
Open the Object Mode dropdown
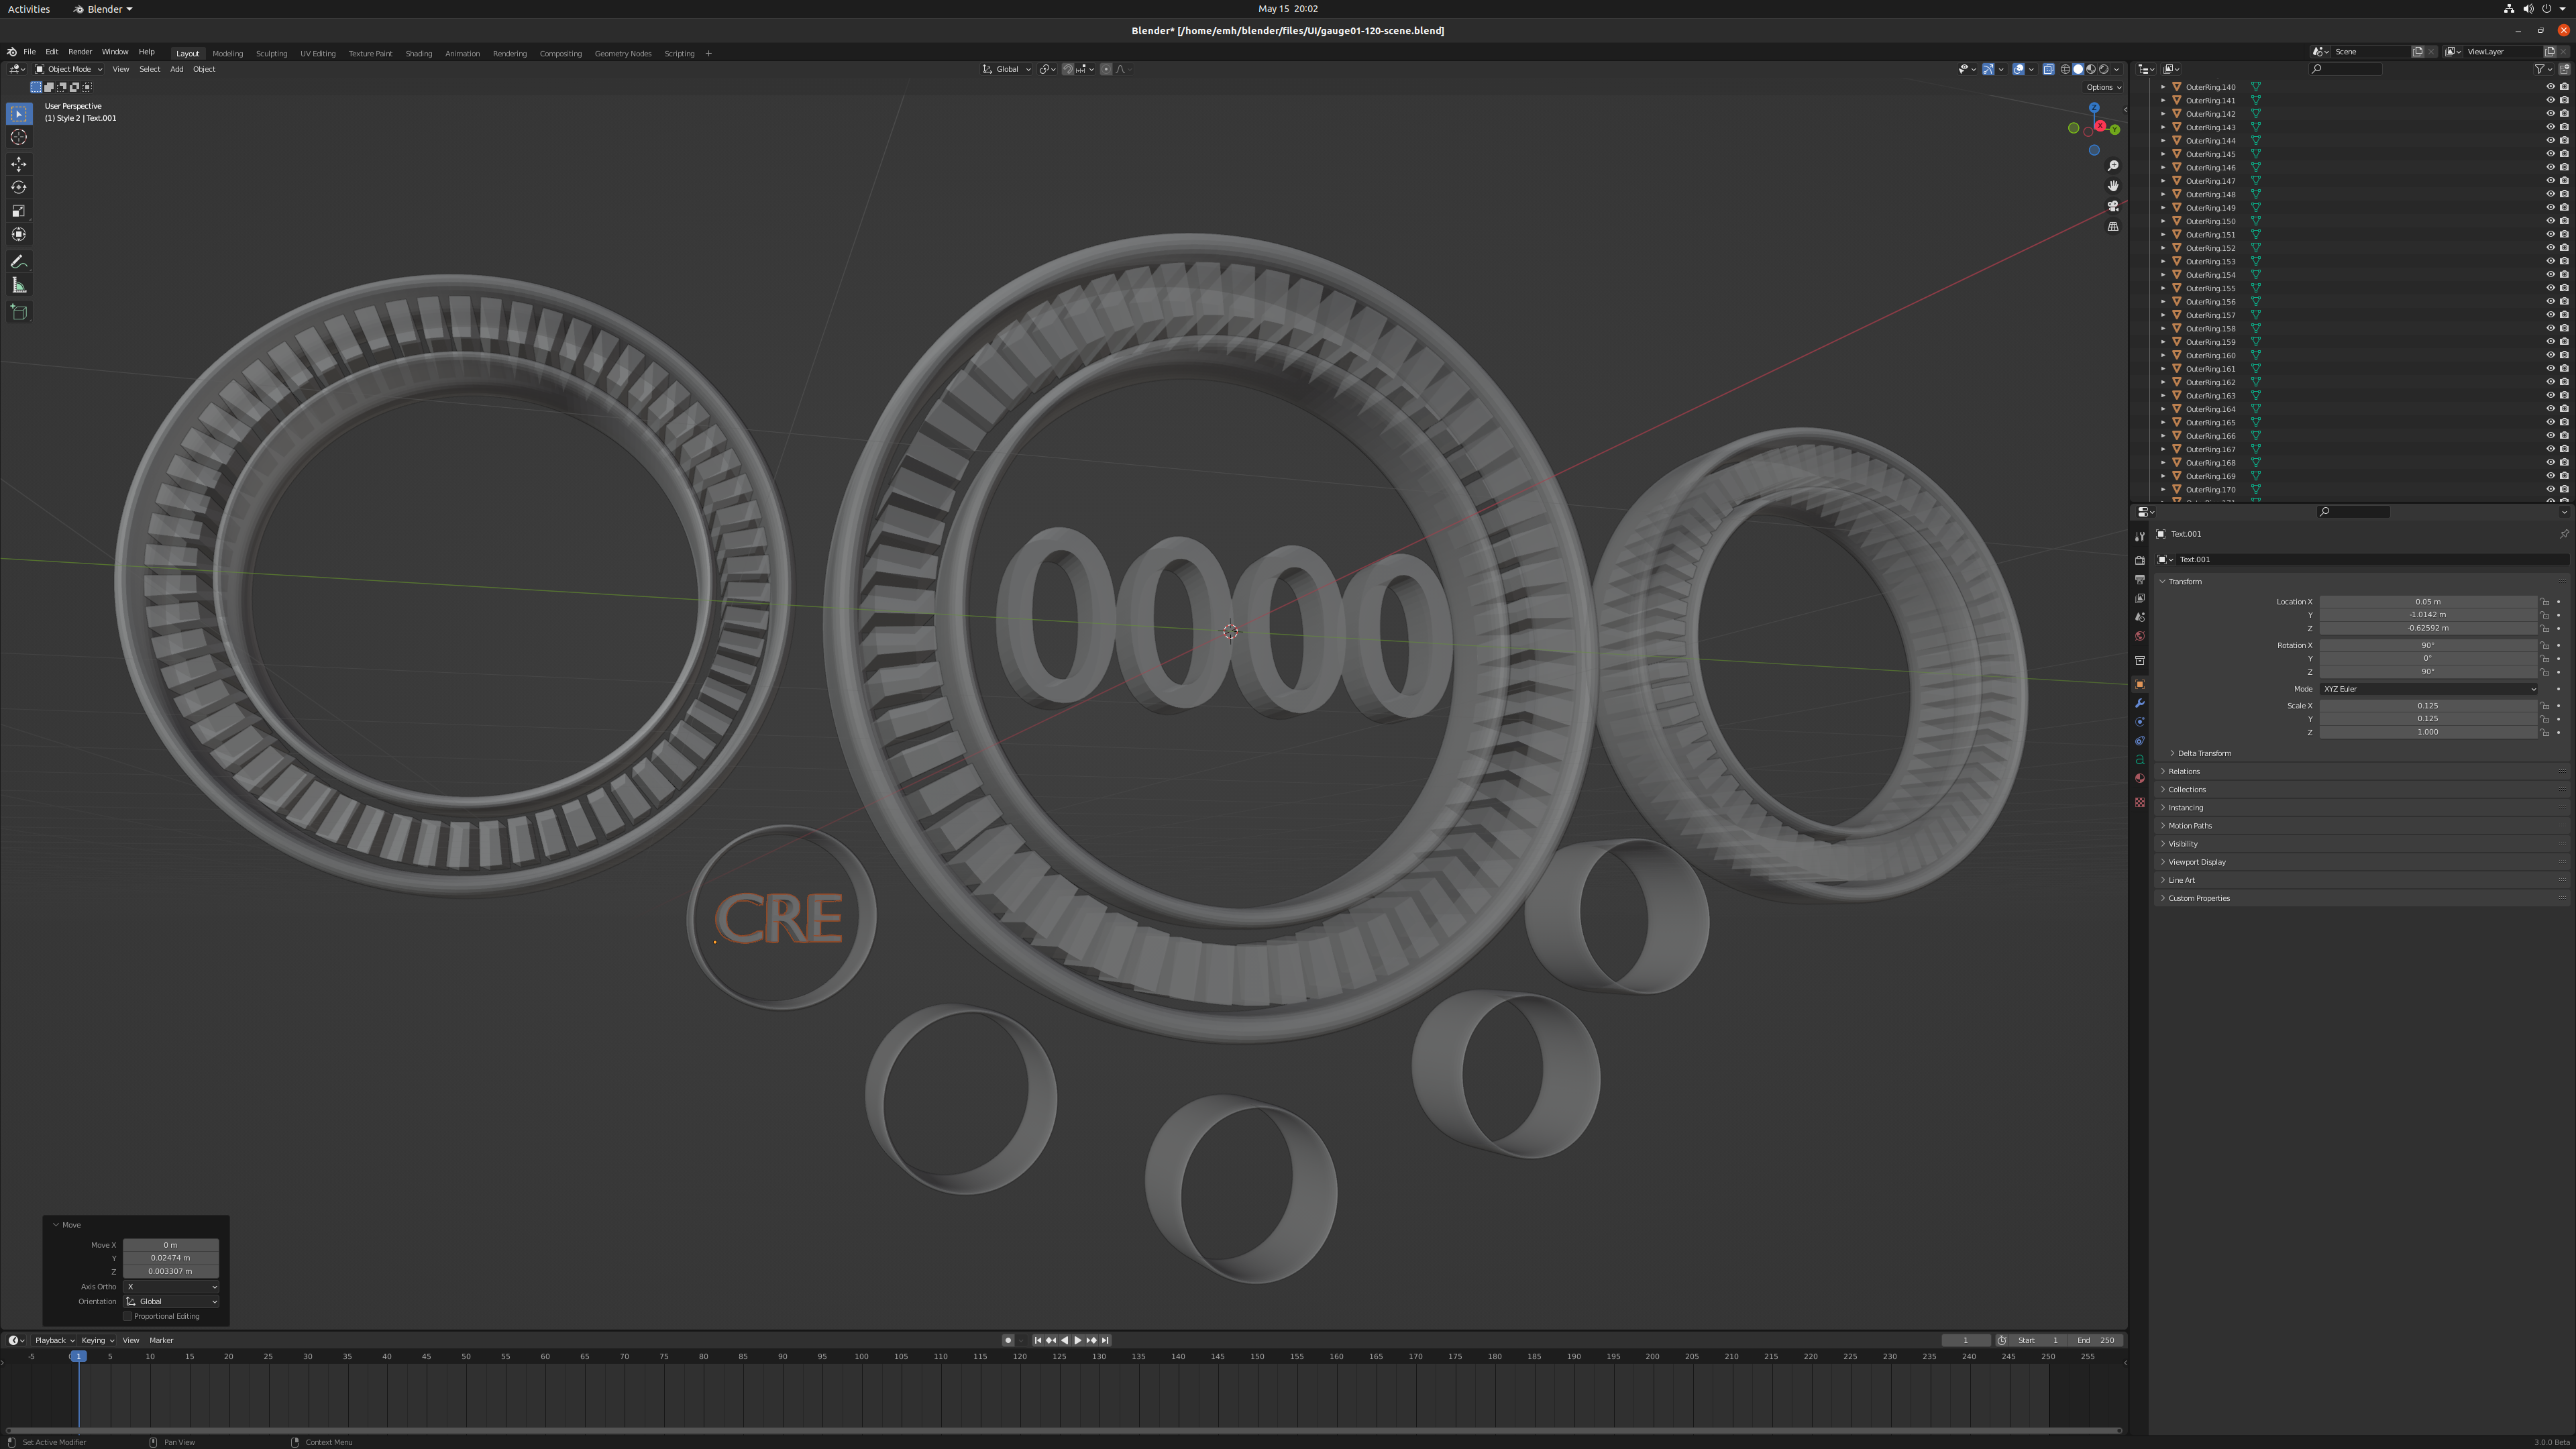point(69,69)
